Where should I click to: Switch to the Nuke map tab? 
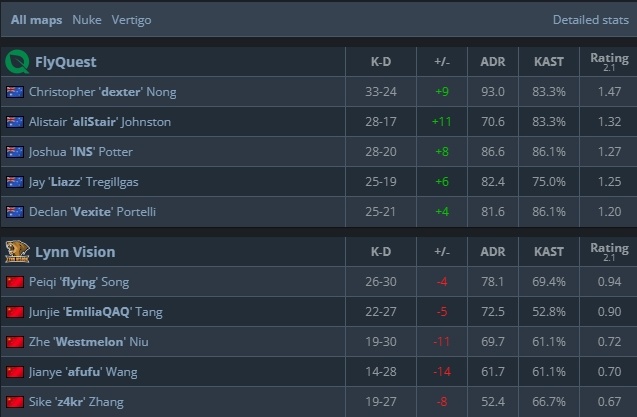(x=87, y=20)
